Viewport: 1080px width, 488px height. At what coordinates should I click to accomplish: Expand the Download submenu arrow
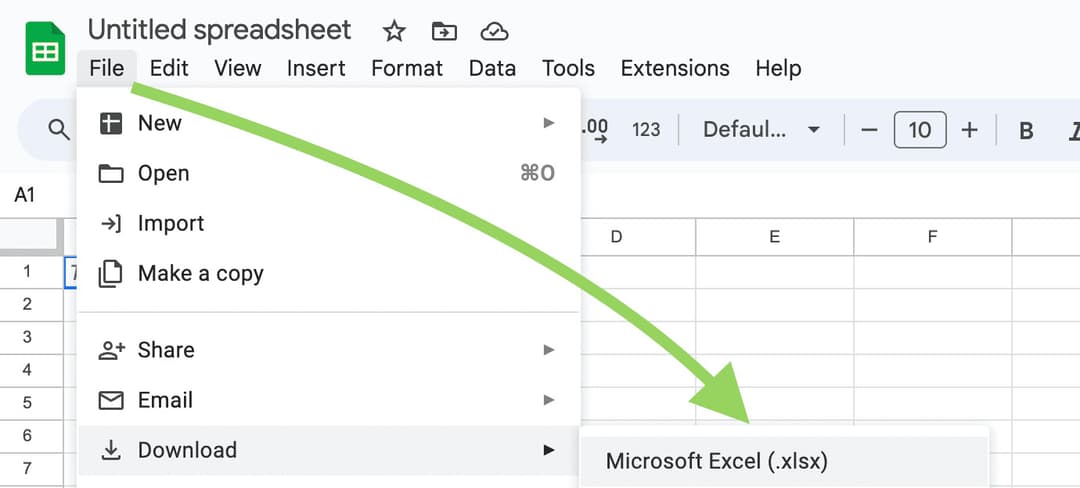click(x=549, y=450)
